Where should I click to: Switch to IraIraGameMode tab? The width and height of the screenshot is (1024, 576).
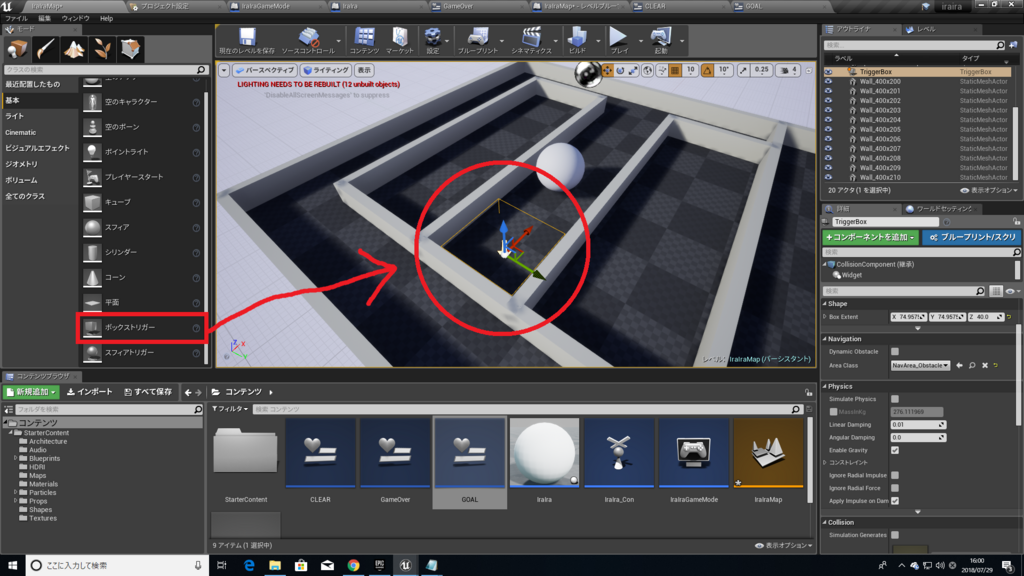coord(264,6)
